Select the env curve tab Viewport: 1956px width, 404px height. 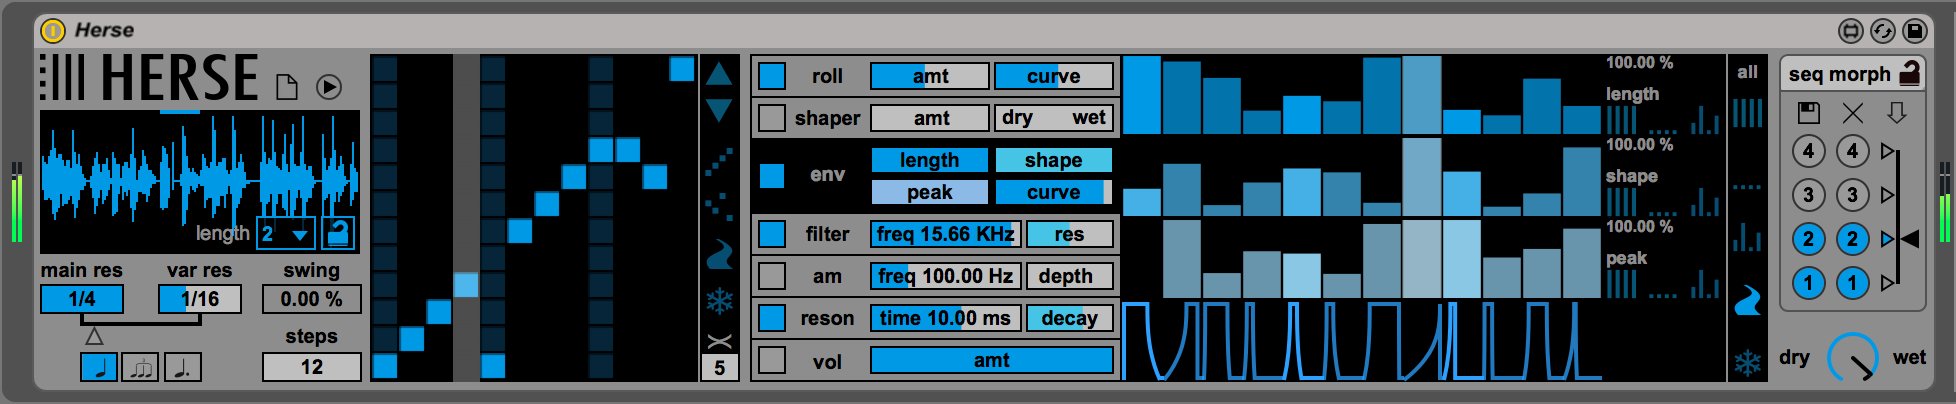point(1053,192)
